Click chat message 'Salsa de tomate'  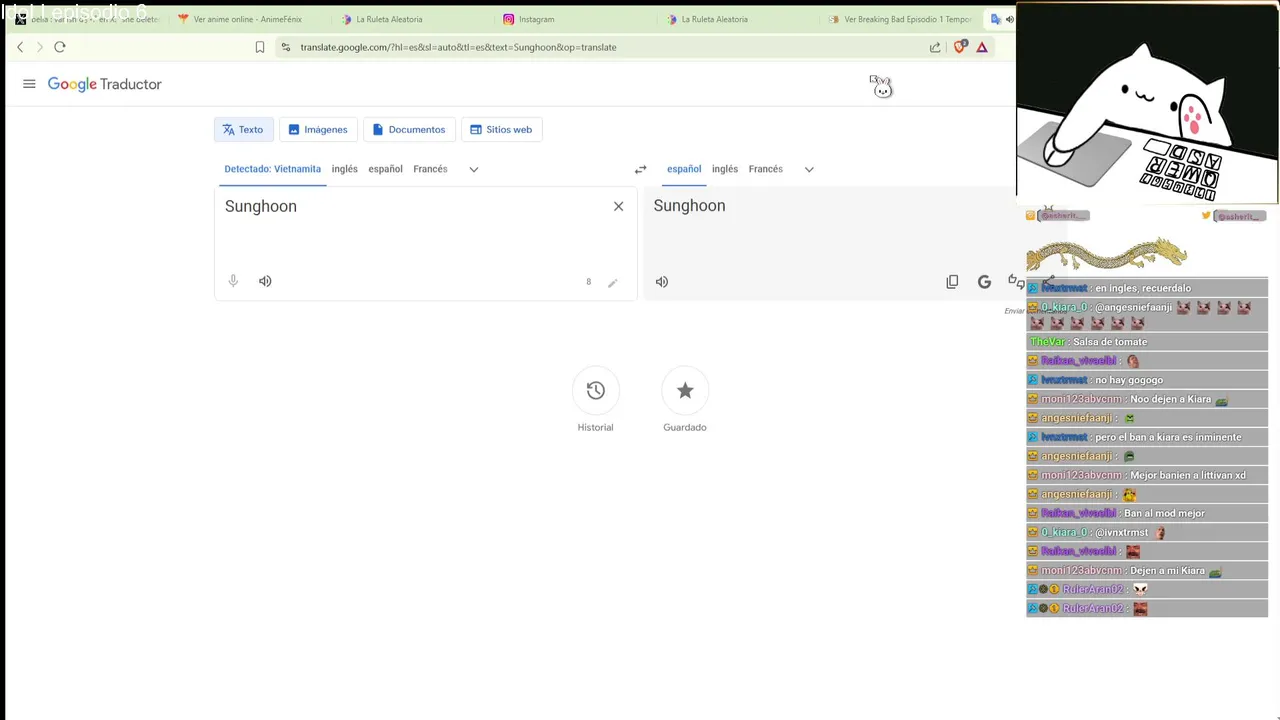[x=1110, y=342]
